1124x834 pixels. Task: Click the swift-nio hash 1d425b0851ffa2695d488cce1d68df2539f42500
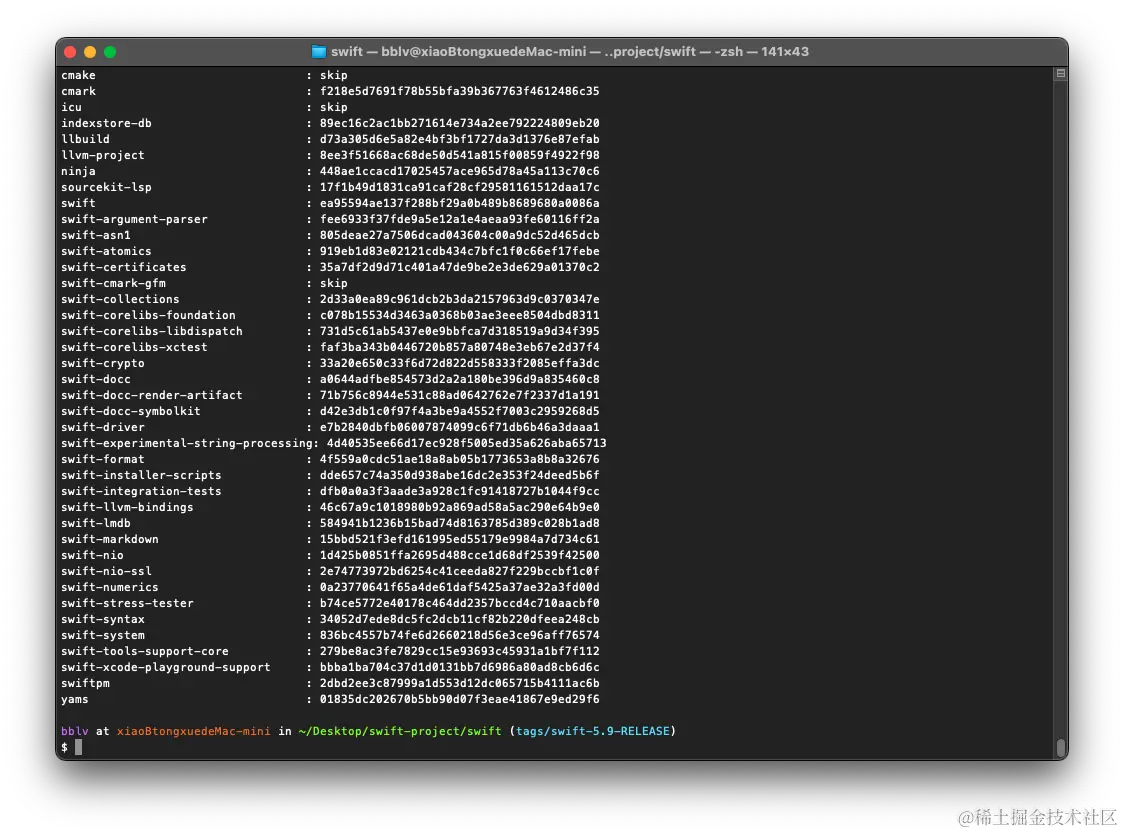tap(459, 556)
